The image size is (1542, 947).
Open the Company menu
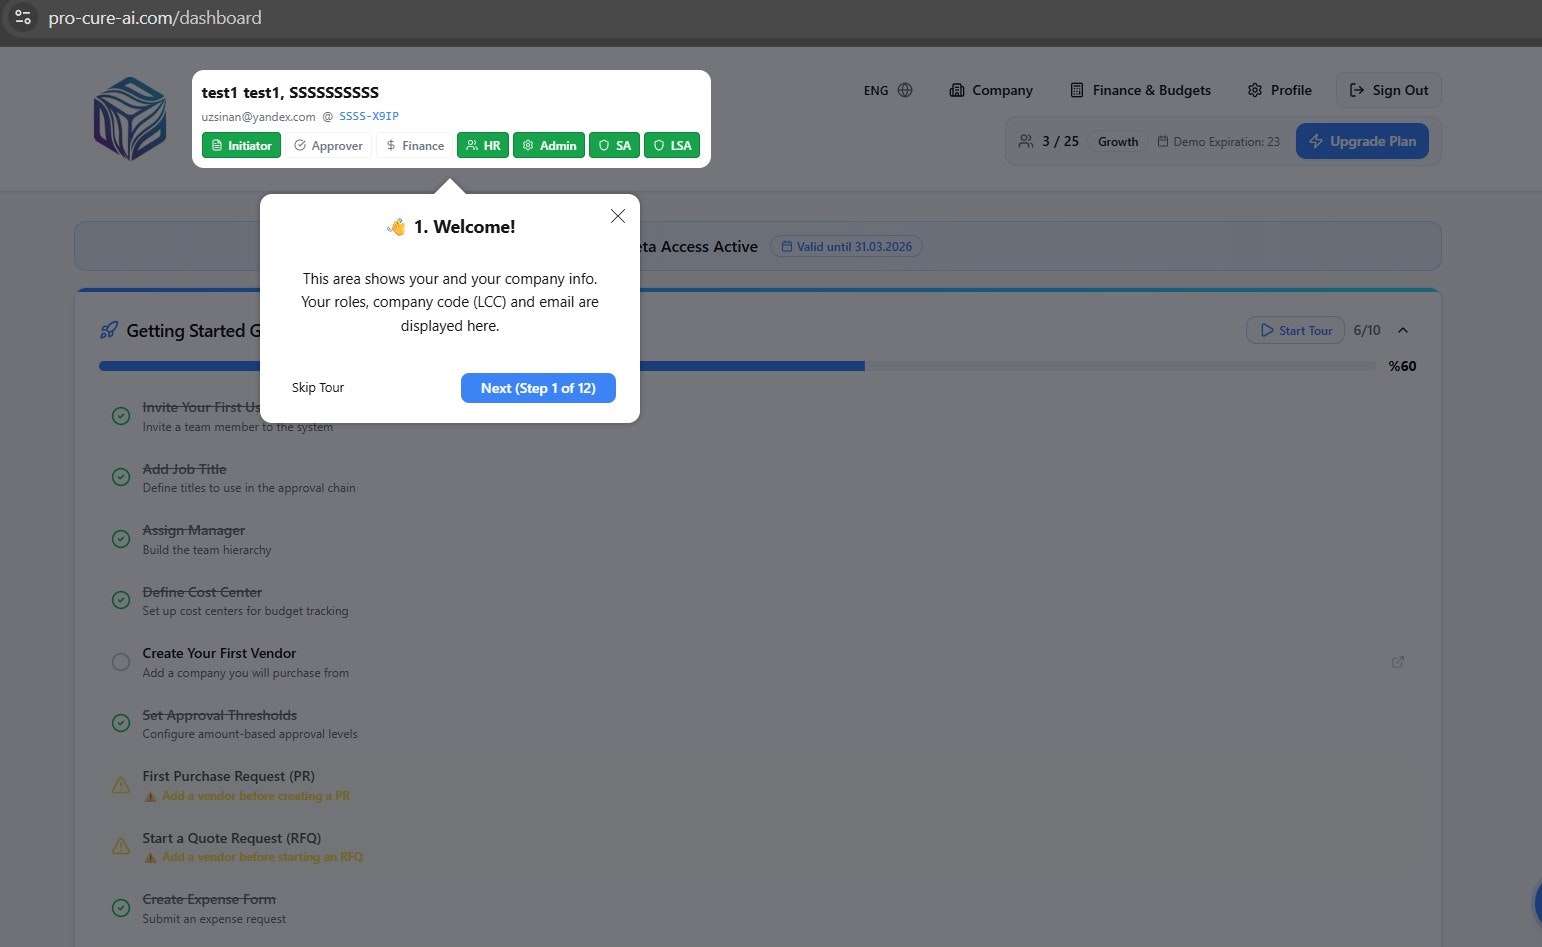click(990, 90)
